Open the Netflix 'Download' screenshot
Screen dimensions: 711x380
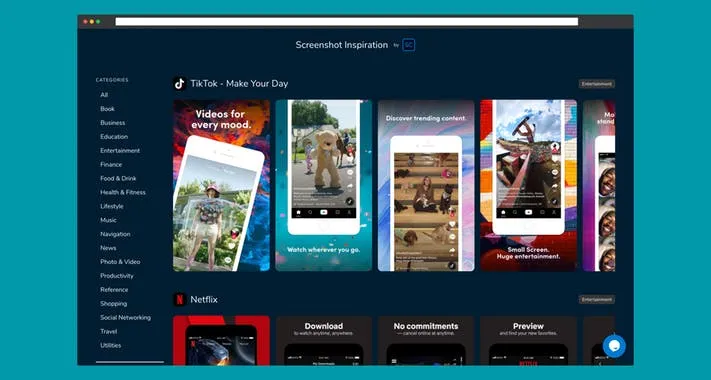tap(324, 341)
